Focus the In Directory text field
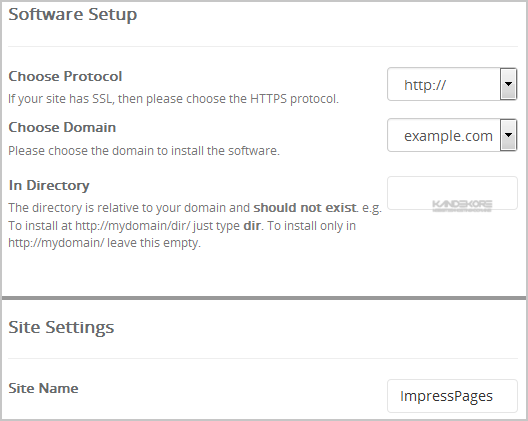The image size is (528, 421). (x=452, y=193)
